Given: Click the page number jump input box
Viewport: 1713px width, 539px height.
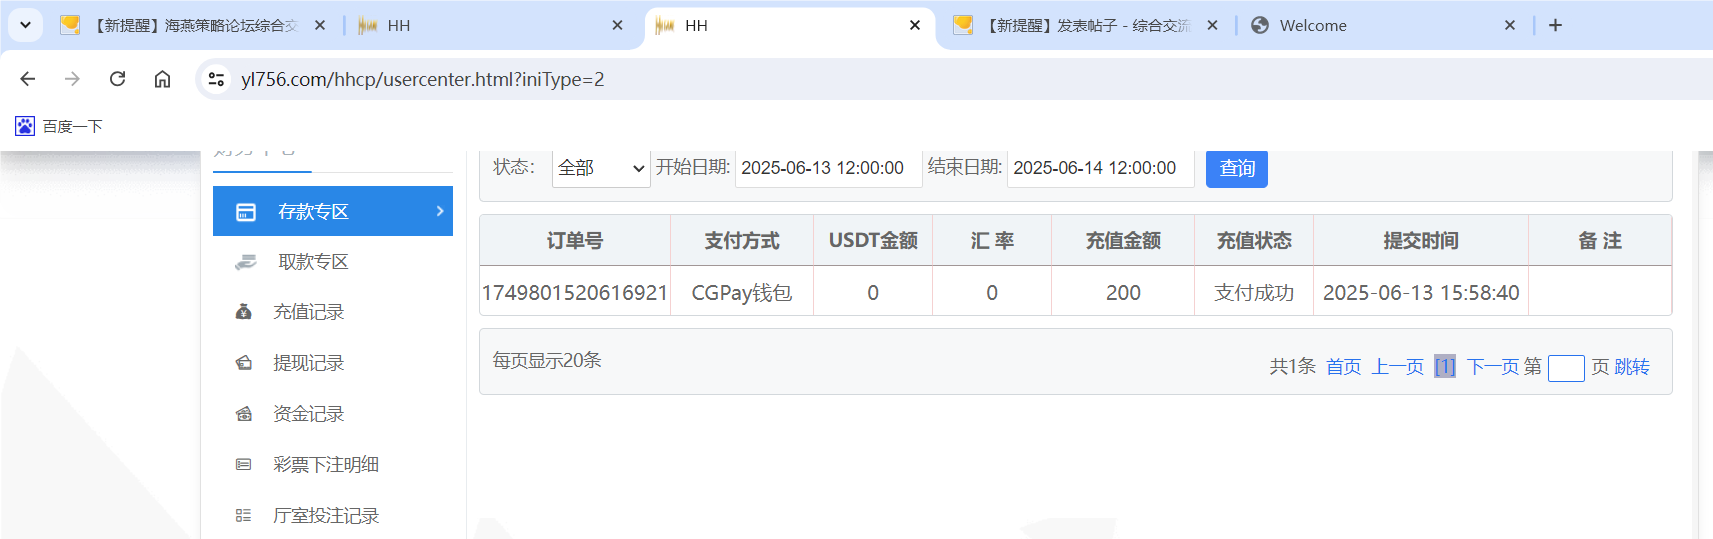Looking at the screenshot, I should [x=1566, y=369].
